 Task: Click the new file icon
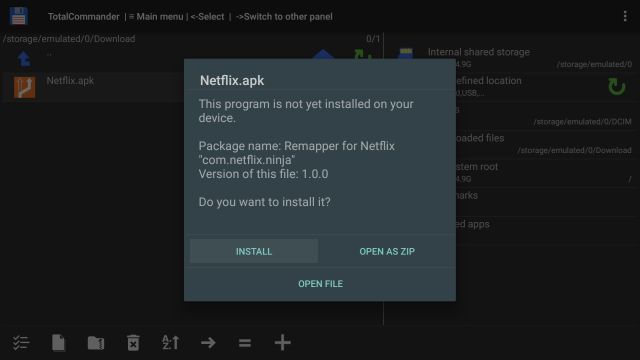click(58, 342)
